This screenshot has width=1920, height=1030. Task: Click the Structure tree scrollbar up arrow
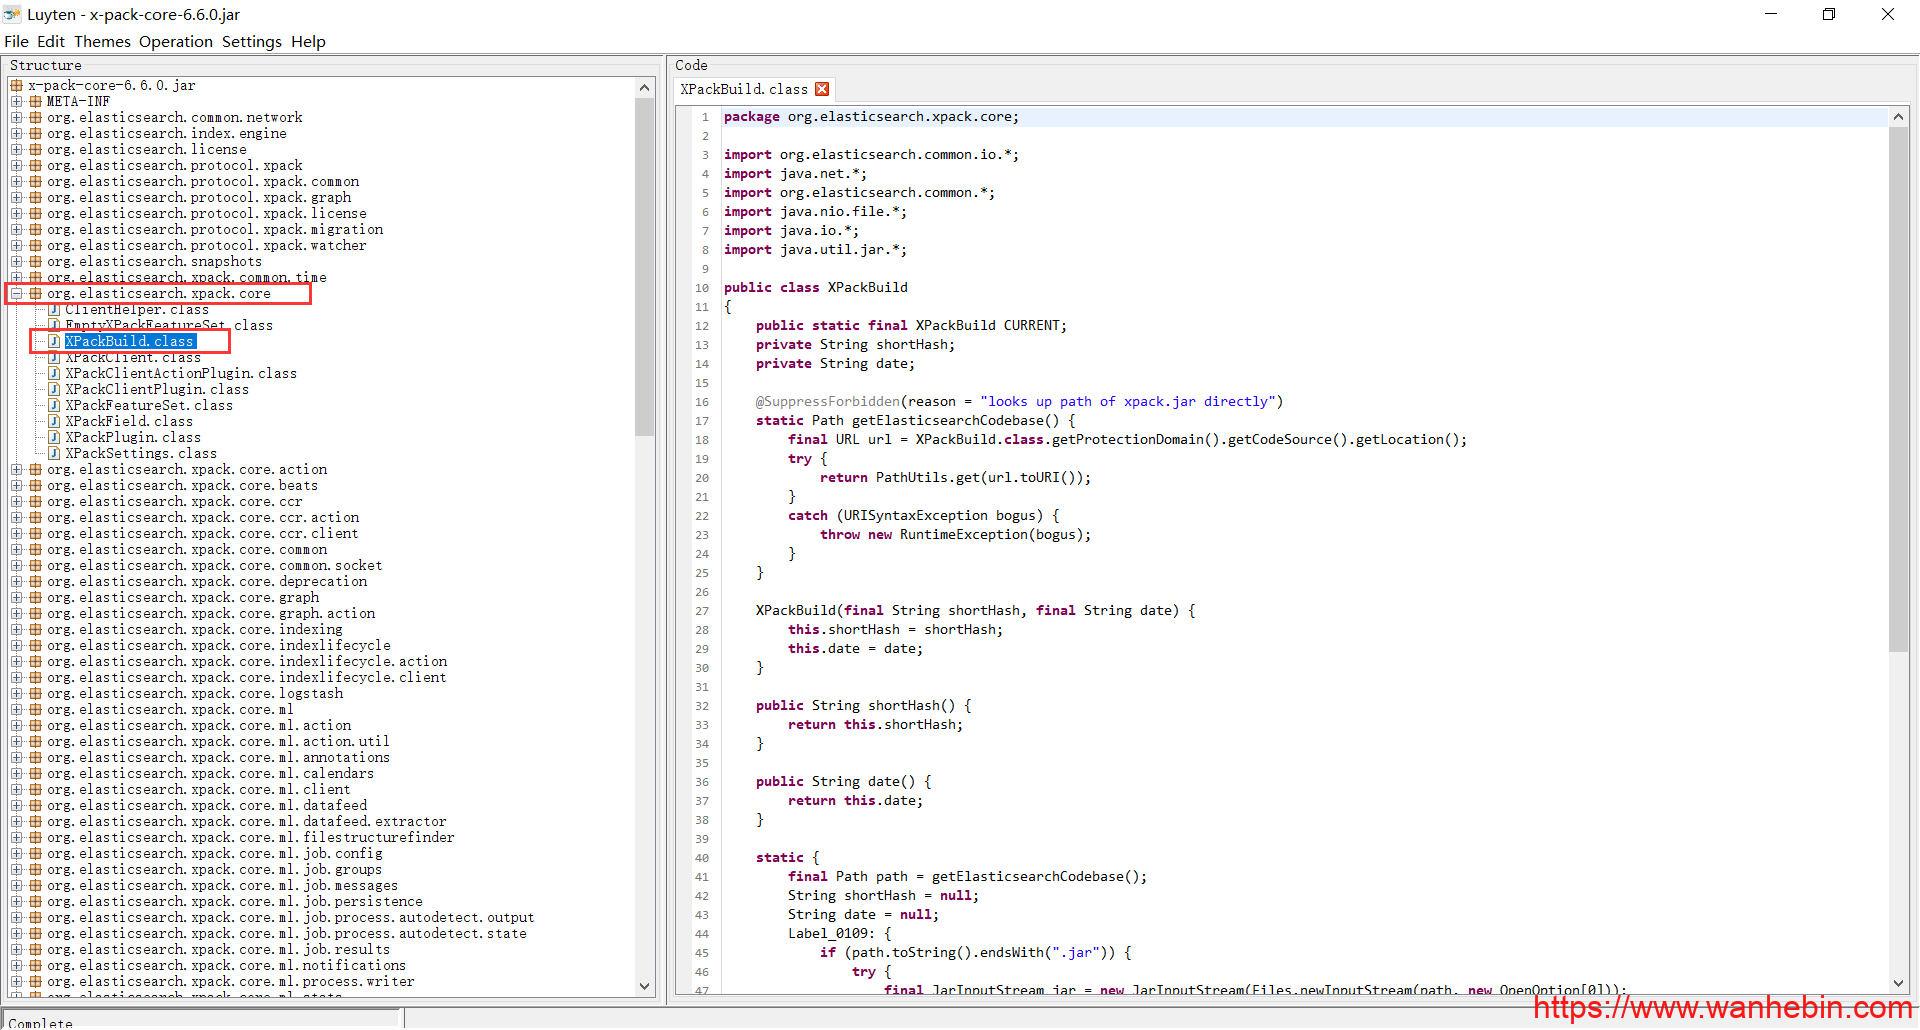645,87
